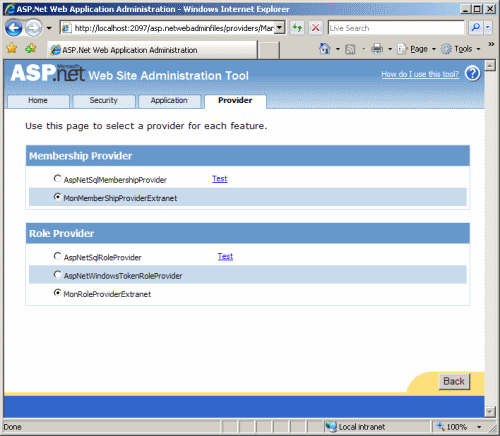
Task: Select AspNetWindowsTokenRoleProvider radio button
Action: click(x=57, y=275)
